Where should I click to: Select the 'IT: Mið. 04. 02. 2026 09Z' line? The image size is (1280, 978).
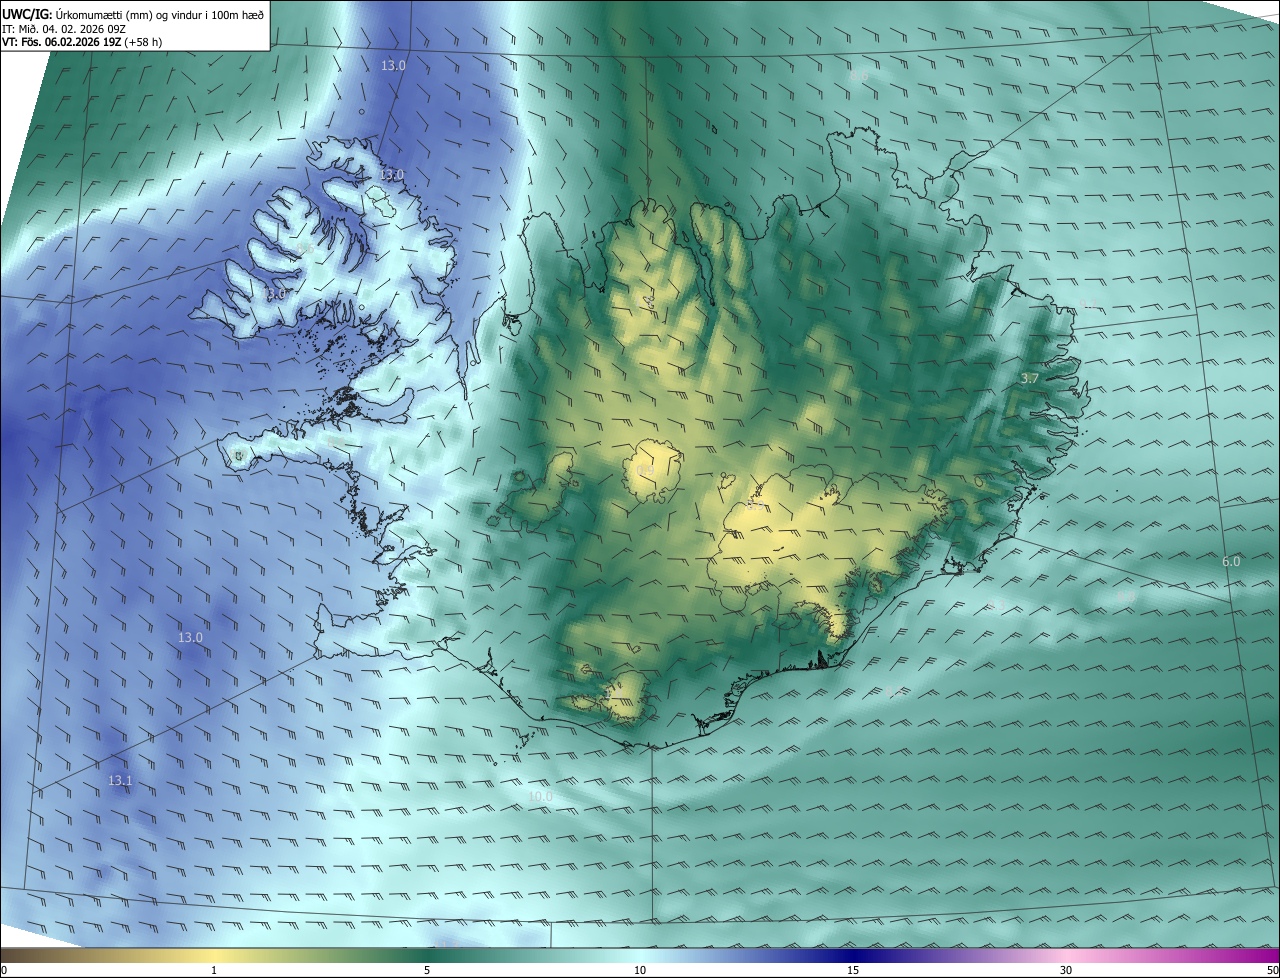pos(62,28)
